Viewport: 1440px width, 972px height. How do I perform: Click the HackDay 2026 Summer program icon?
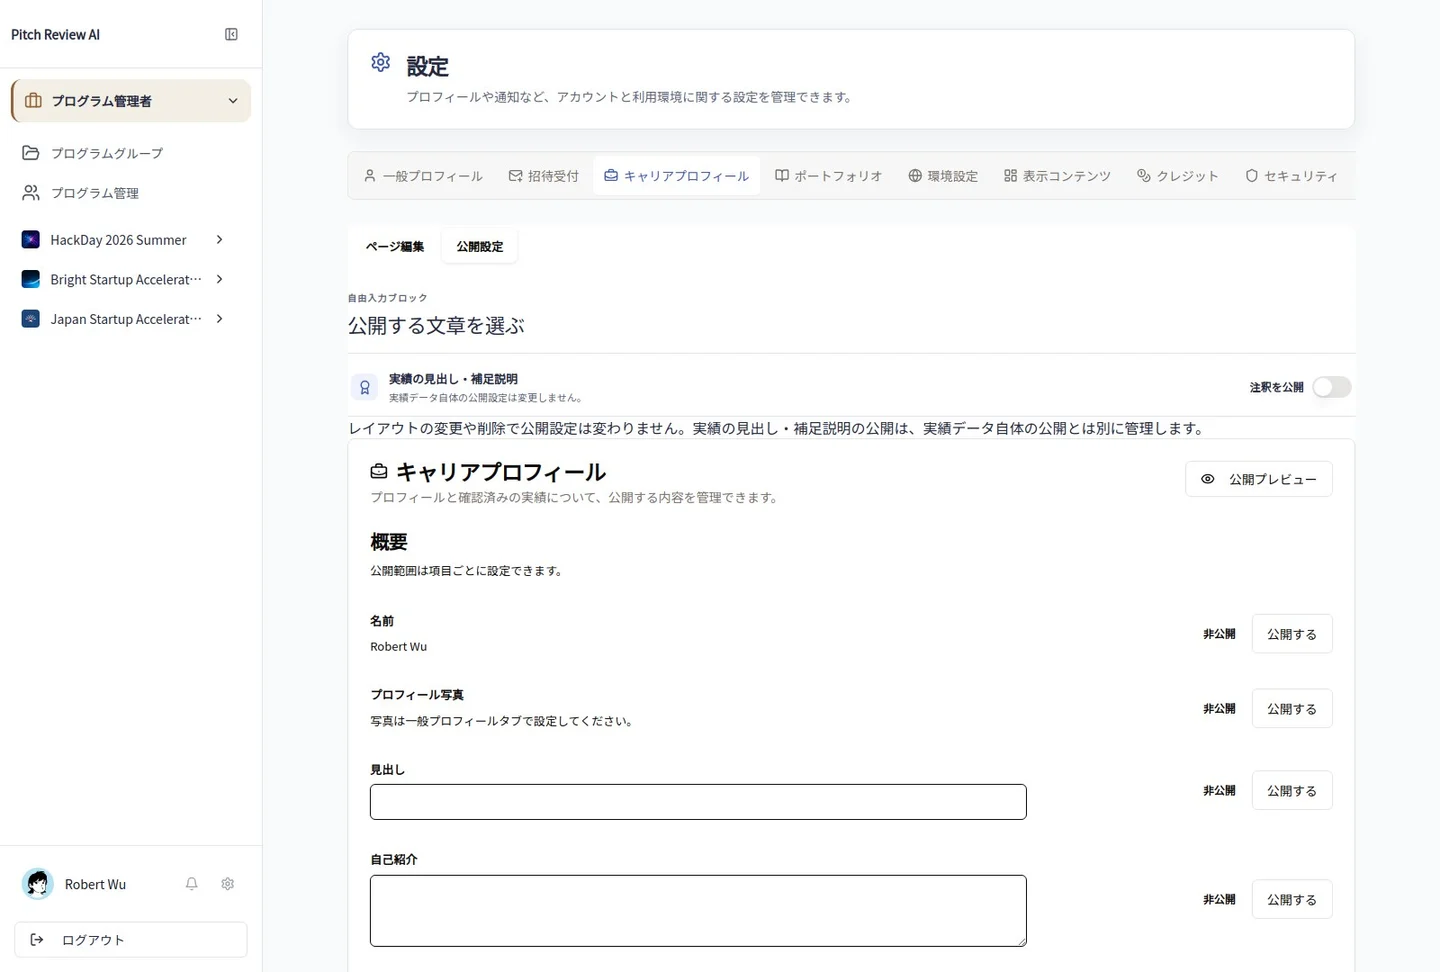tap(31, 240)
